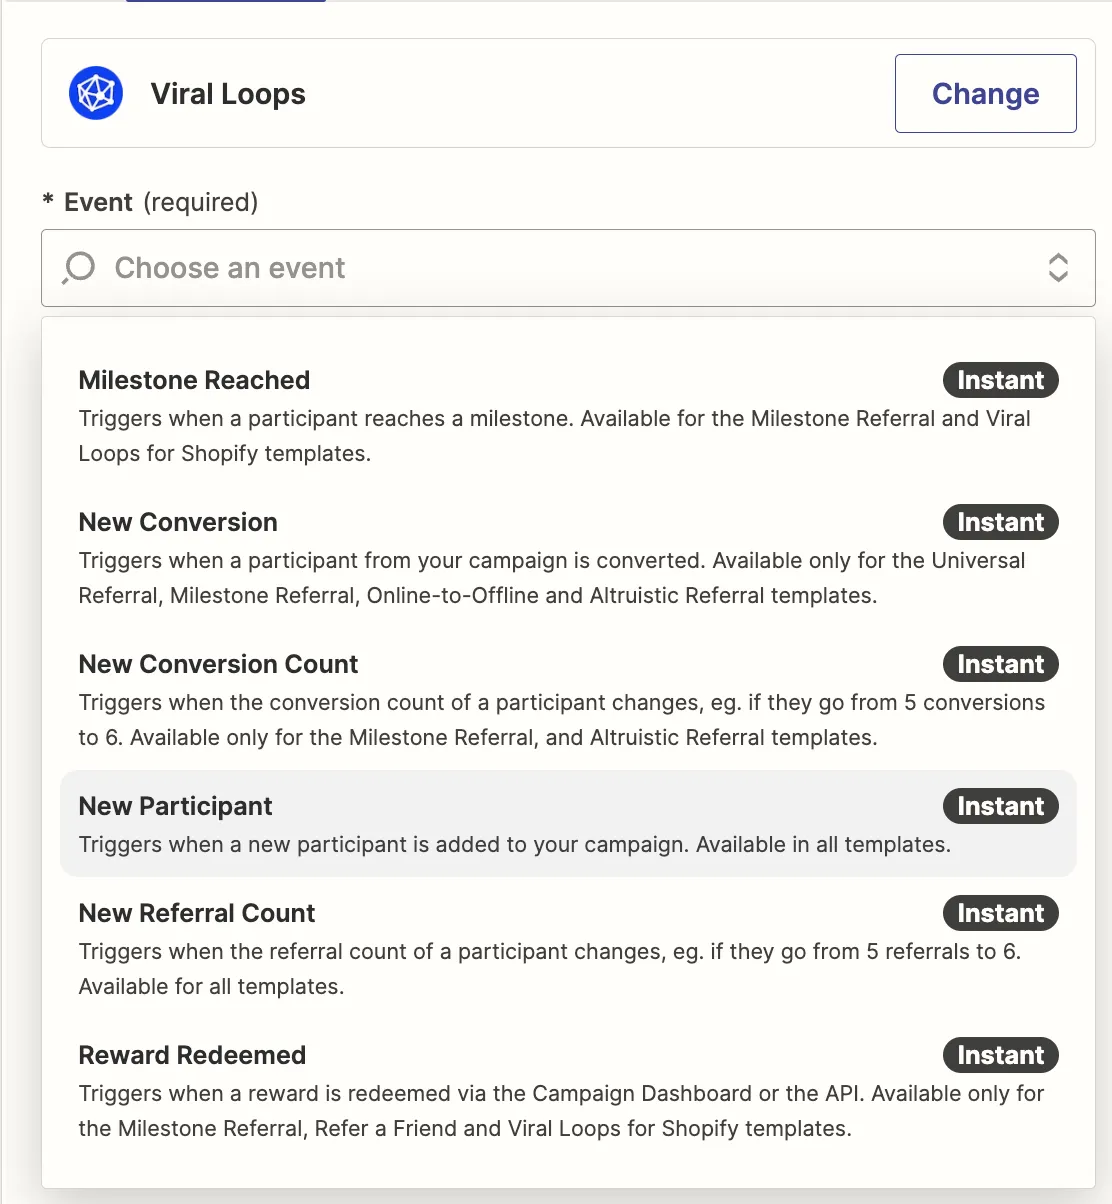This screenshot has height=1204, width=1112.
Task: Select the Reward Redeemed event
Action: [x=568, y=1090]
